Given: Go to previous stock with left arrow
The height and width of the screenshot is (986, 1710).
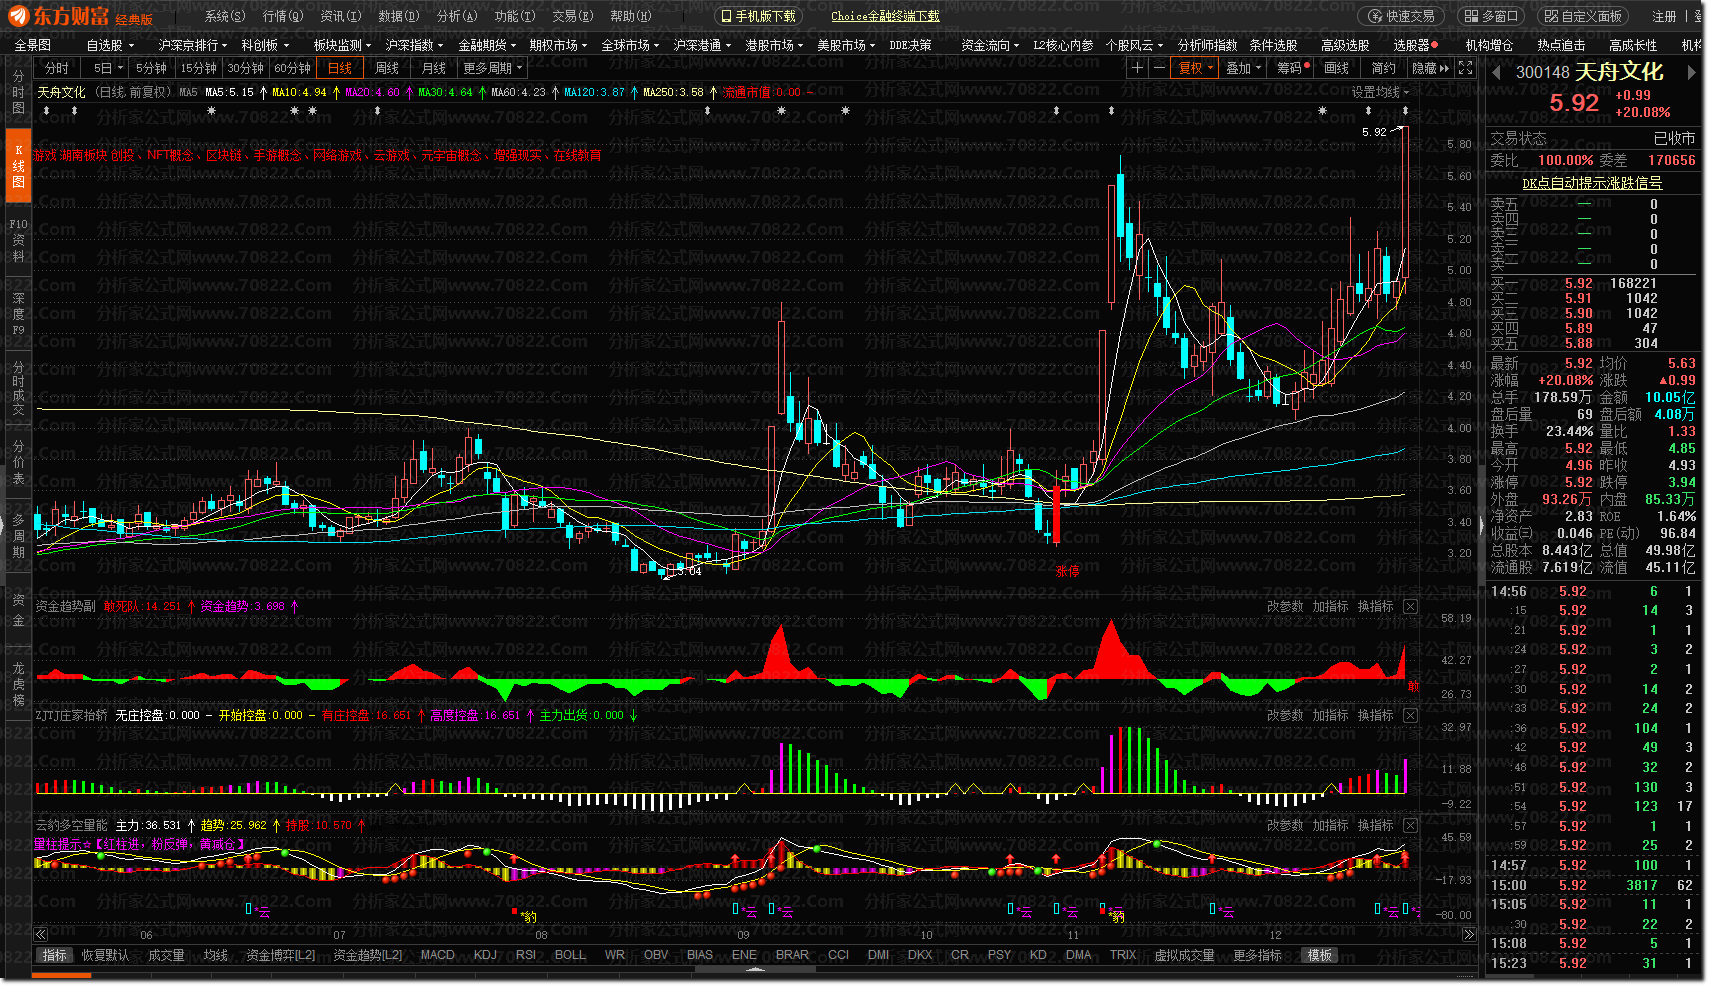Looking at the screenshot, I should tap(1497, 73).
